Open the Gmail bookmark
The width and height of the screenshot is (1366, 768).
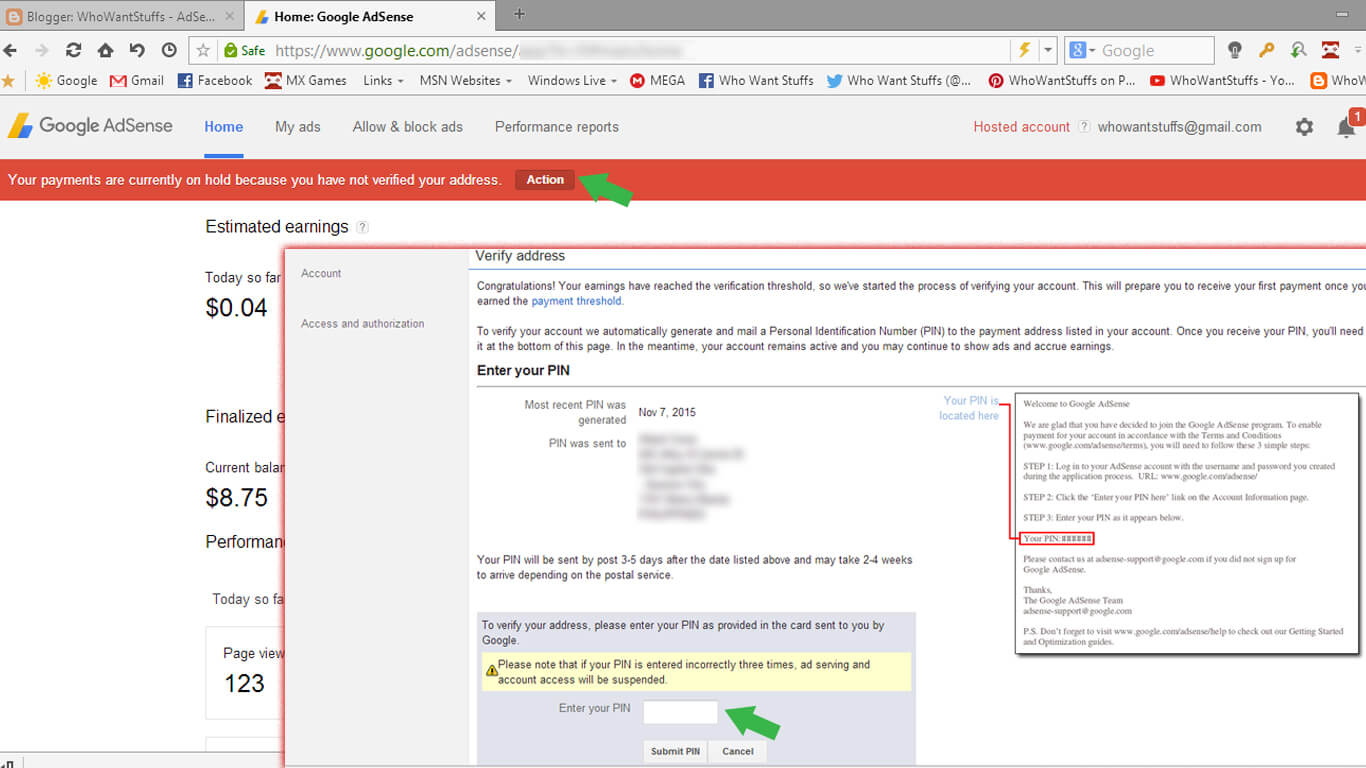(137, 80)
